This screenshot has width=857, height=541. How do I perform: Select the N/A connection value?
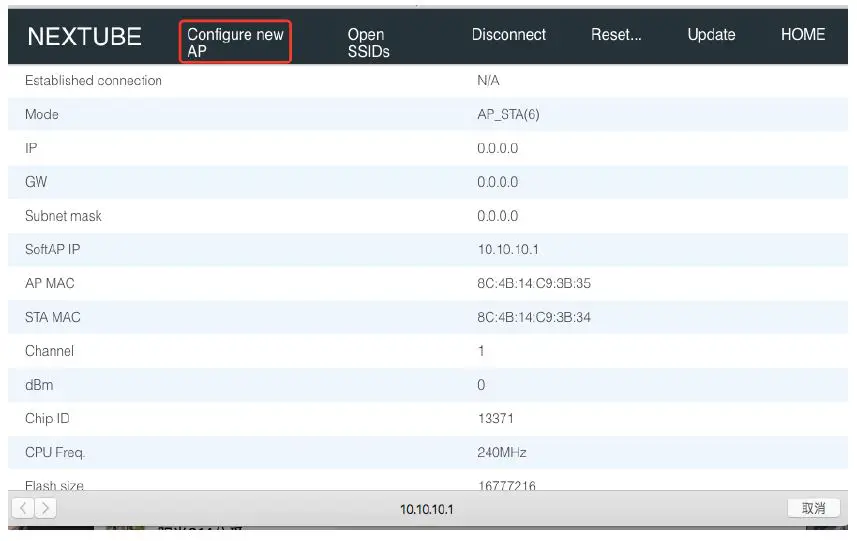click(488, 80)
